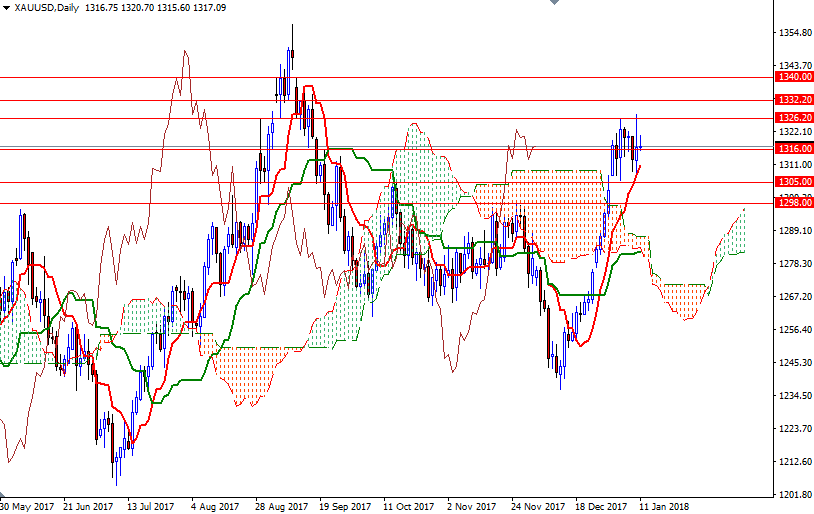
Task: Click the XAUUSD,Daily chart title
Action: [48, 7]
